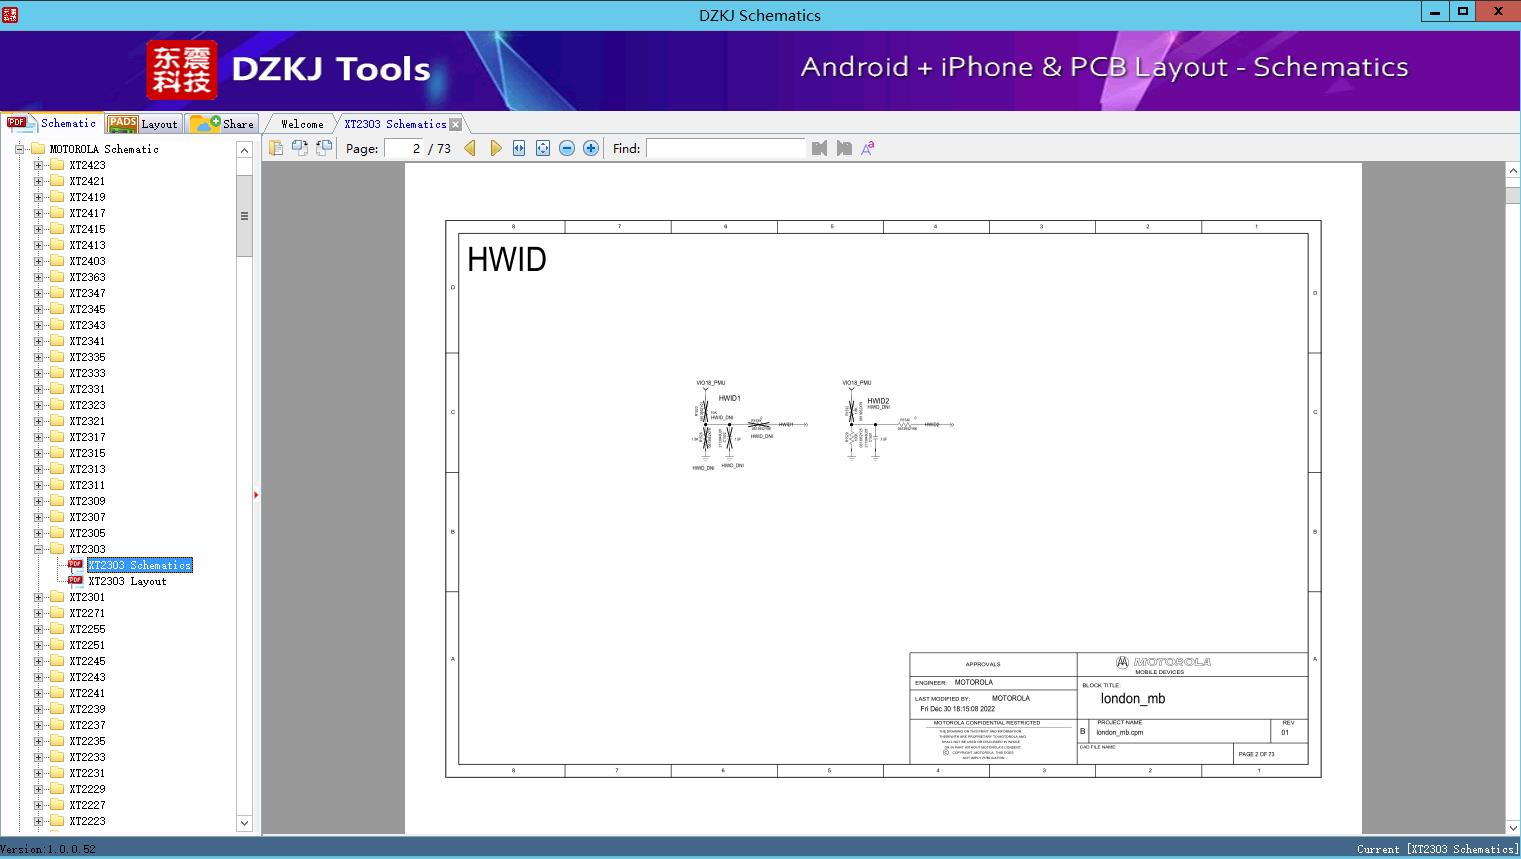Screen dimensions: 1521x859
Task: Expand the XT2403 folder
Action: coord(38,261)
